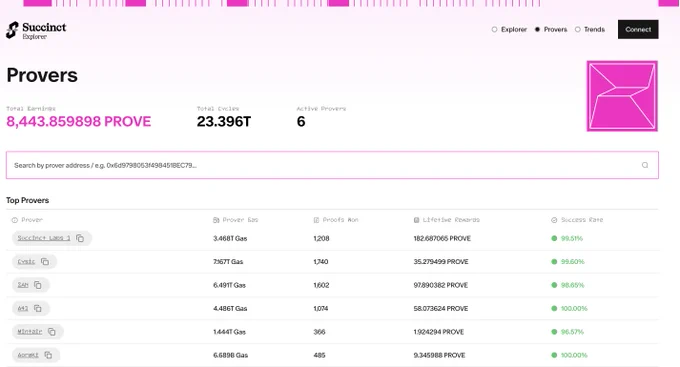Switch to the Explorer nav item
680x367 pixels.
click(509, 29)
